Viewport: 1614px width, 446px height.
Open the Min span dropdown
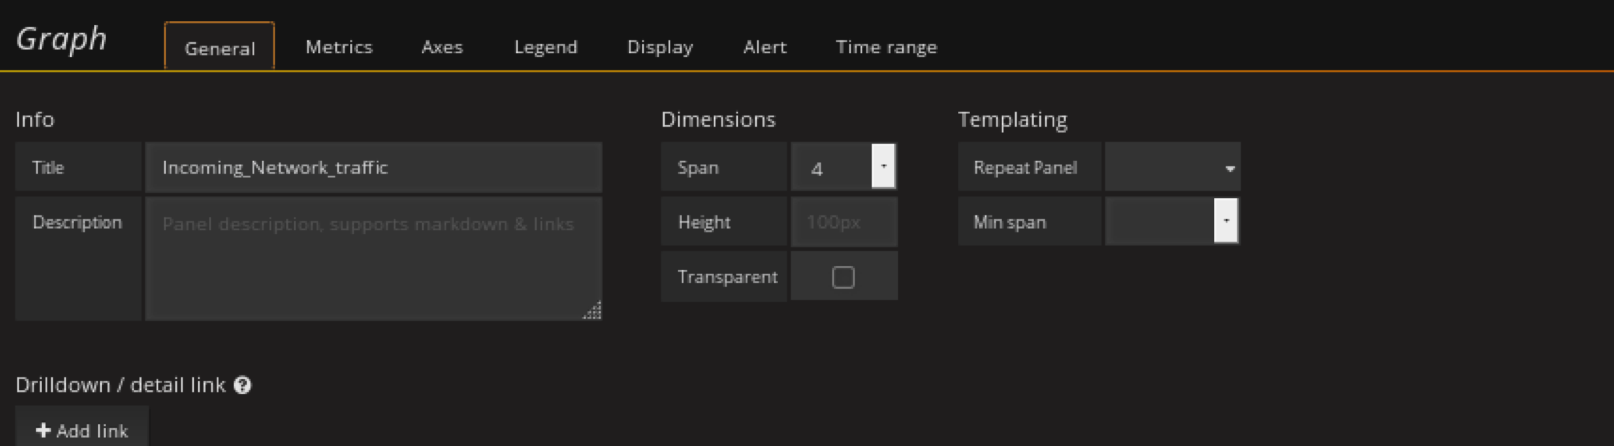(1225, 221)
